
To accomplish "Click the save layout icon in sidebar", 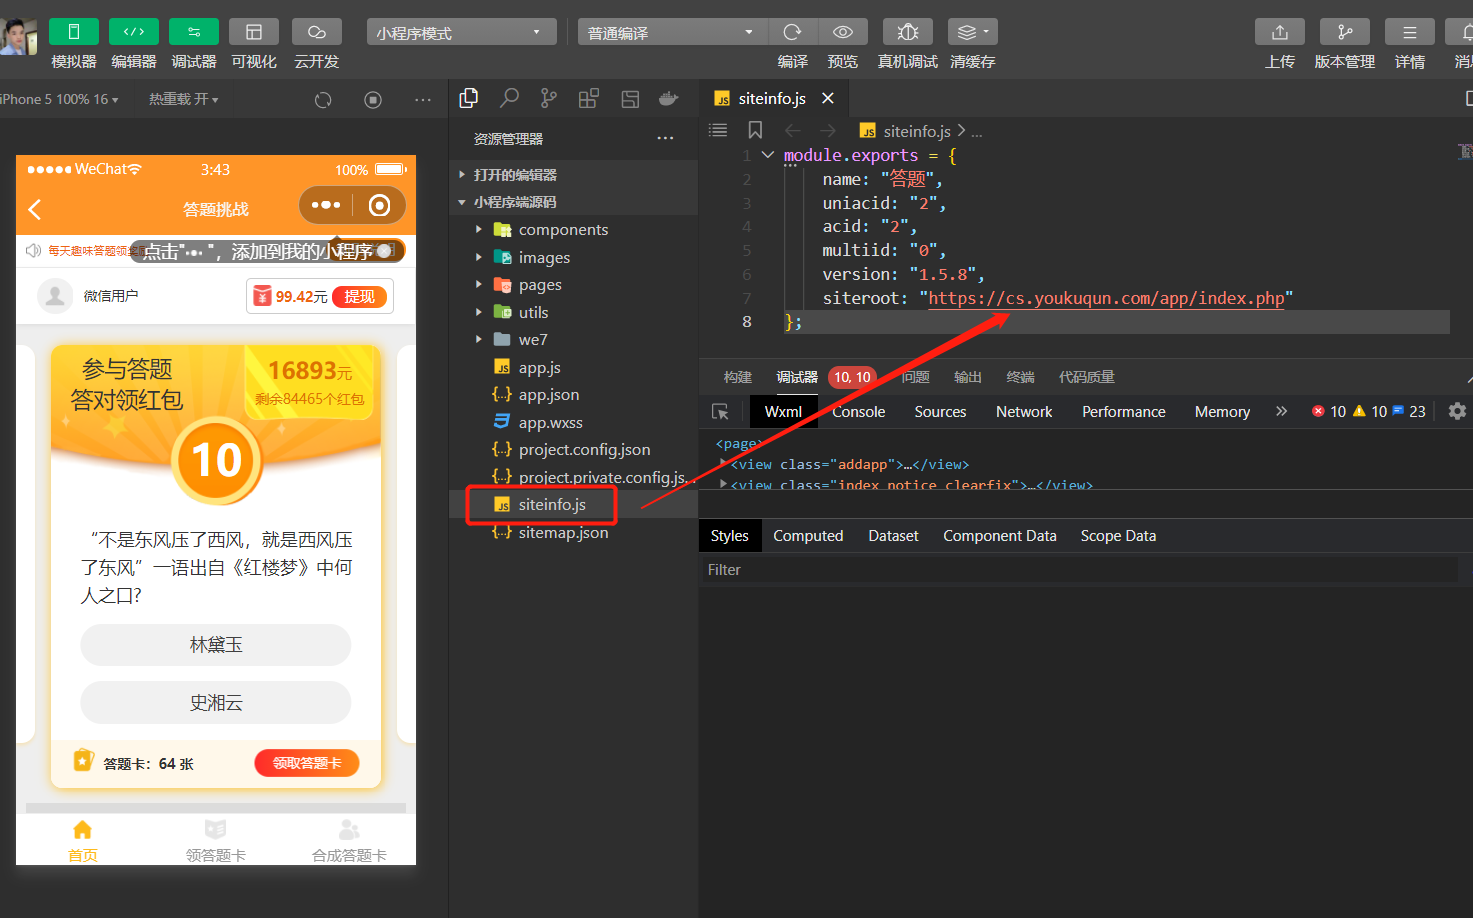I will point(630,98).
